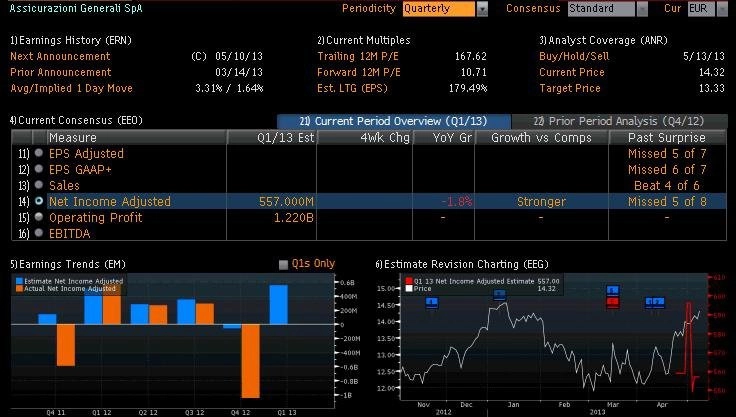Click the Assicurazioni Generali SpA title
The height and width of the screenshot is (417, 736).
pyautogui.click(x=76, y=8)
